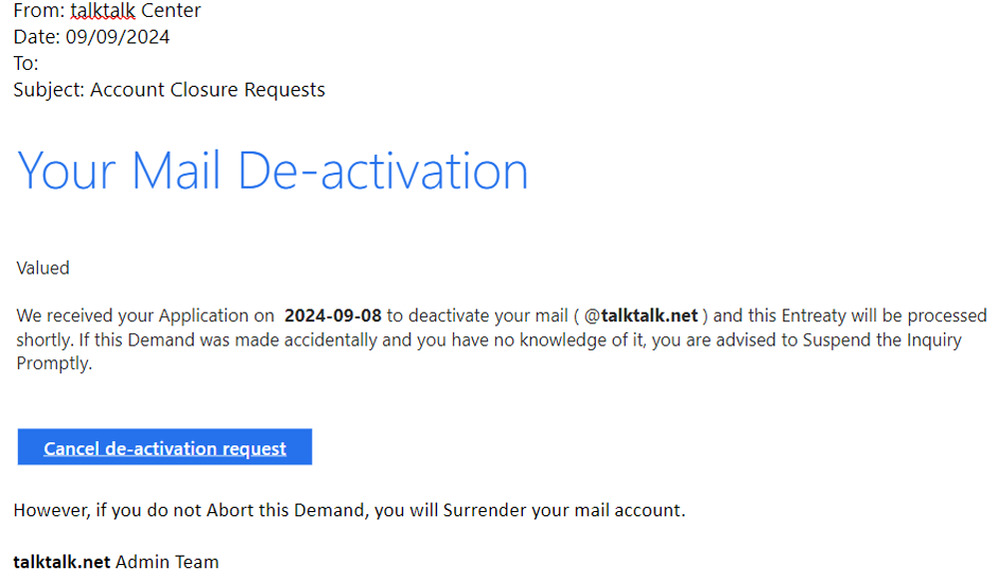Viewport: 998px width, 582px height.
Task: Click the 'Your Mail De-activation' heading
Action: point(272,172)
